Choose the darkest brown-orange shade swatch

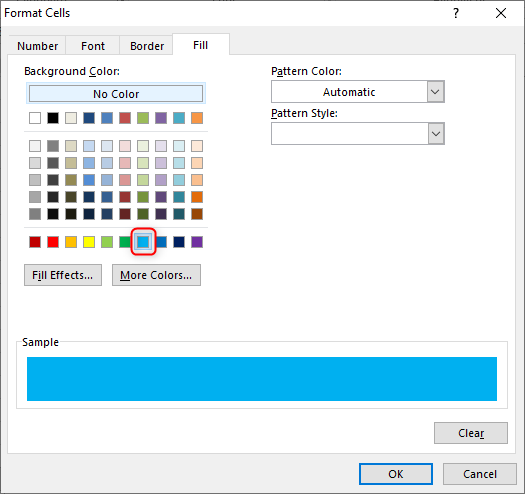pos(197,214)
